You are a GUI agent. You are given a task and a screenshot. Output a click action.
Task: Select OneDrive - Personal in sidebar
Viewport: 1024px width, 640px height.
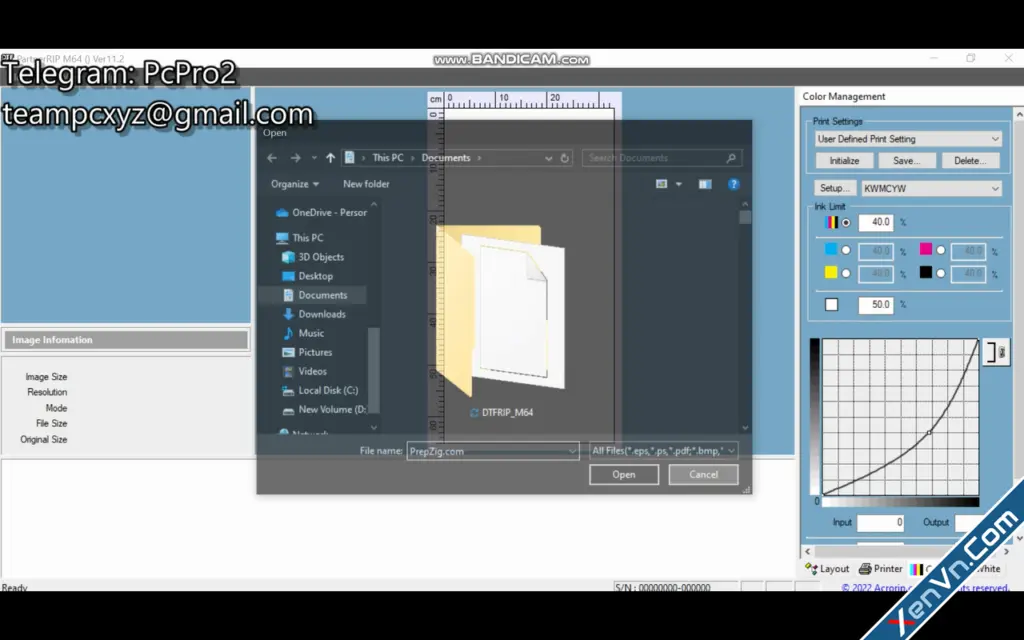pyautogui.click(x=321, y=212)
